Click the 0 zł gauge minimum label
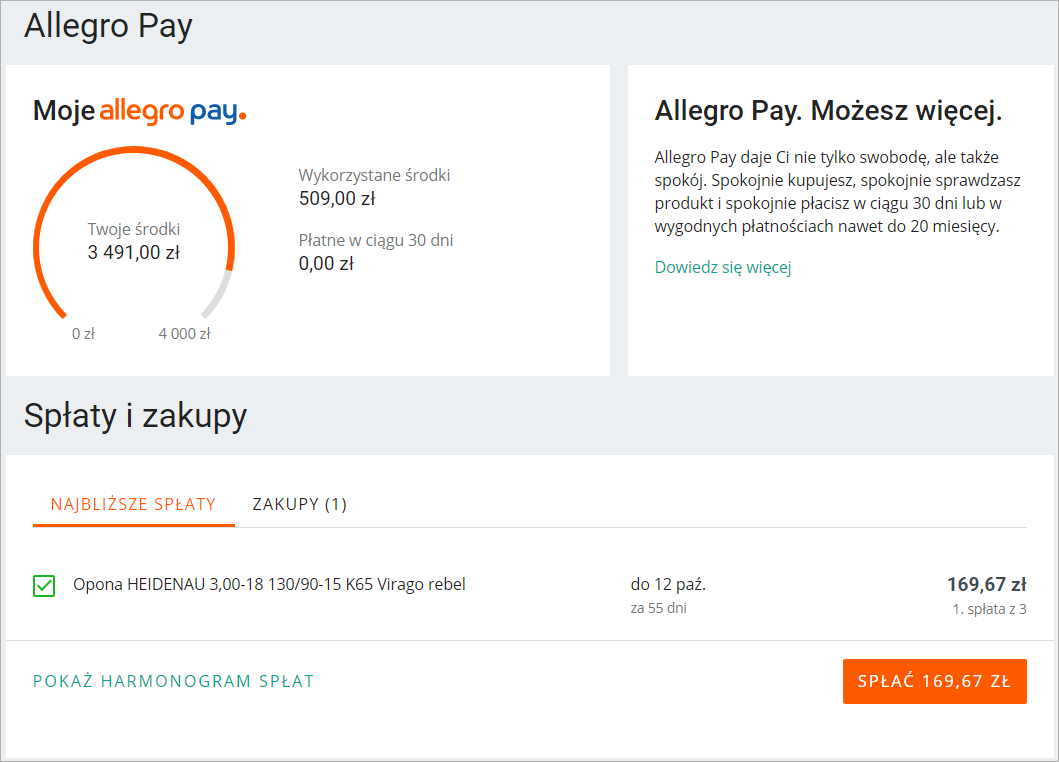 [83, 334]
